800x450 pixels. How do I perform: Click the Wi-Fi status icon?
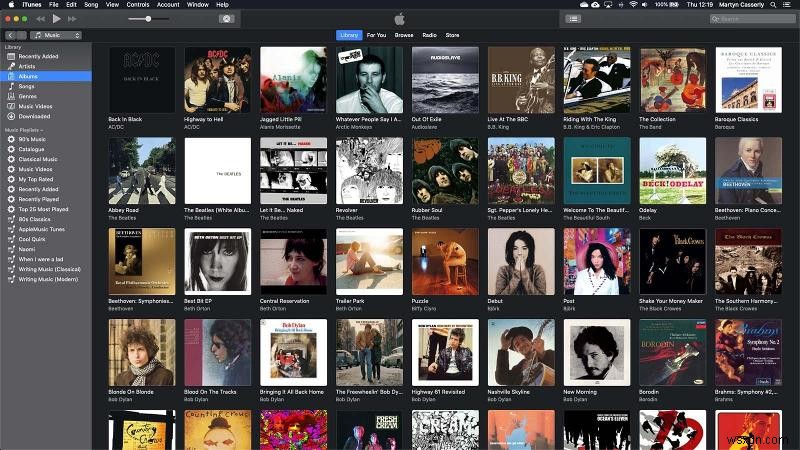point(633,5)
